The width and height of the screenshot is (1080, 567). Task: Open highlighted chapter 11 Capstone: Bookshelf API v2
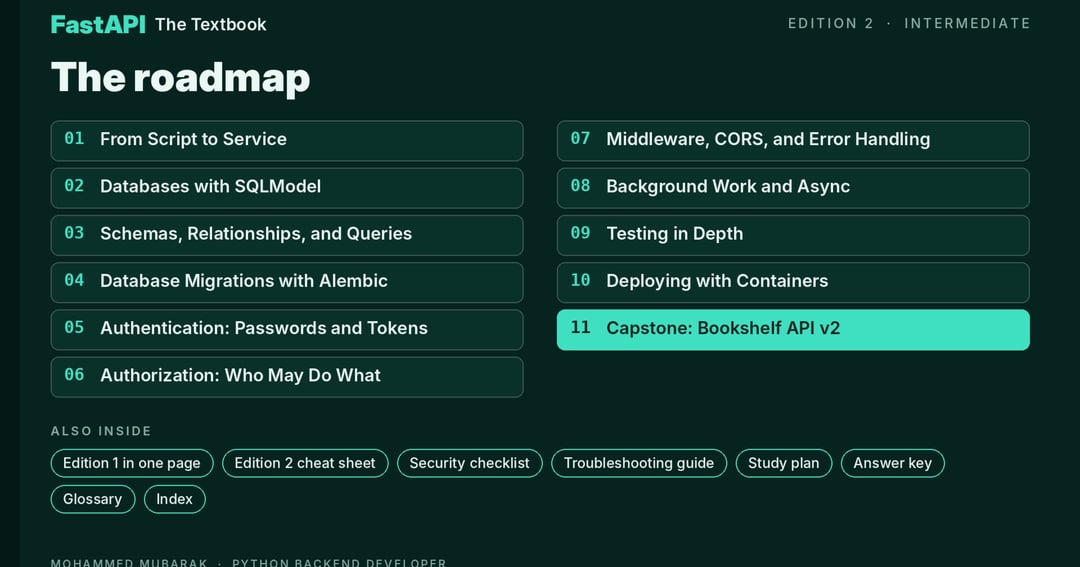tap(793, 329)
